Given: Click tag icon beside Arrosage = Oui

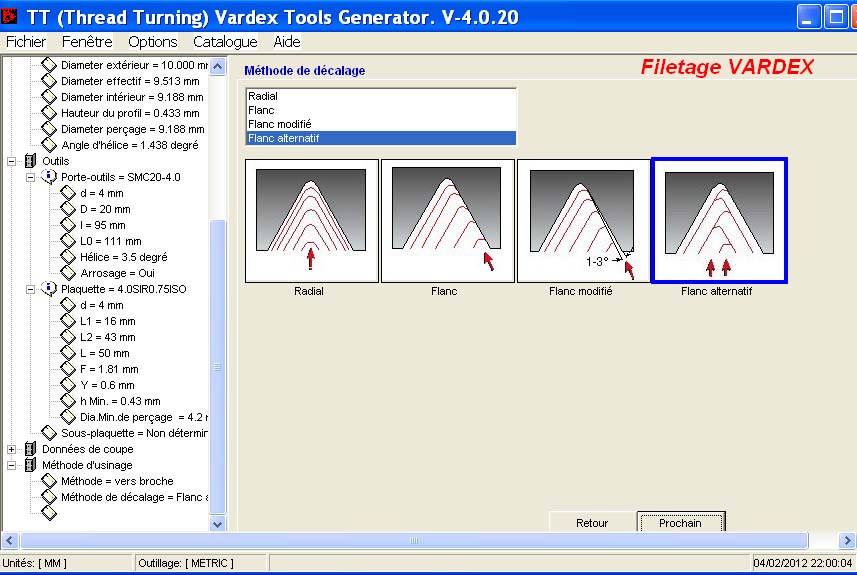Looking at the screenshot, I should [68, 272].
